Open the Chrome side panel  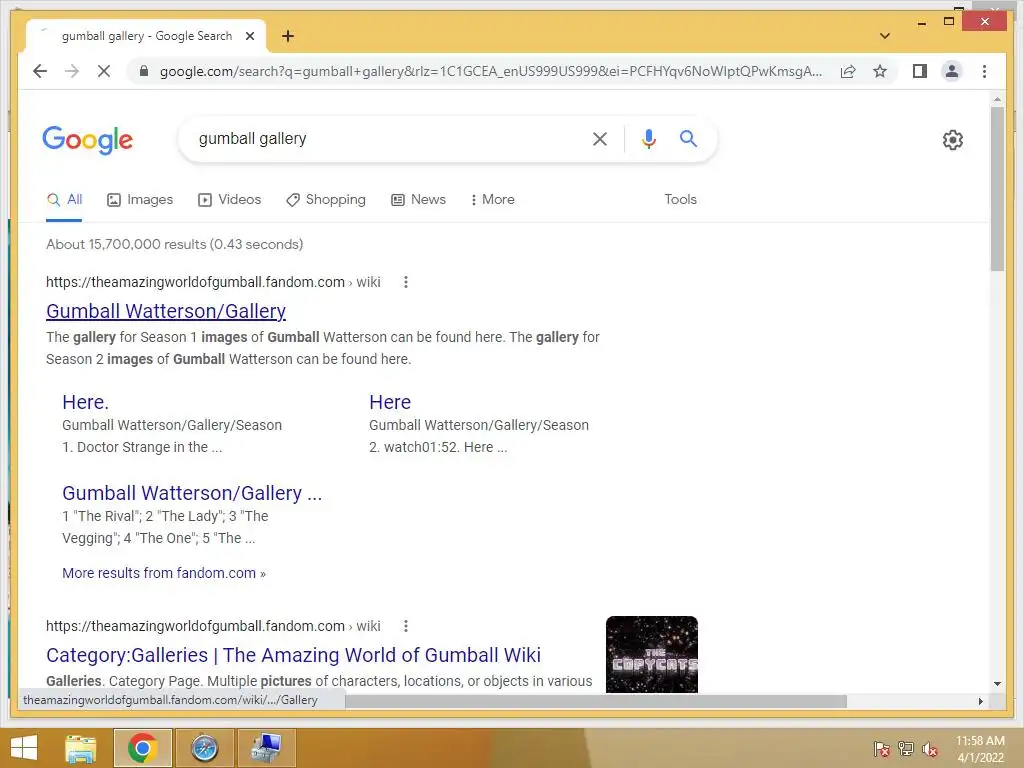pos(920,71)
